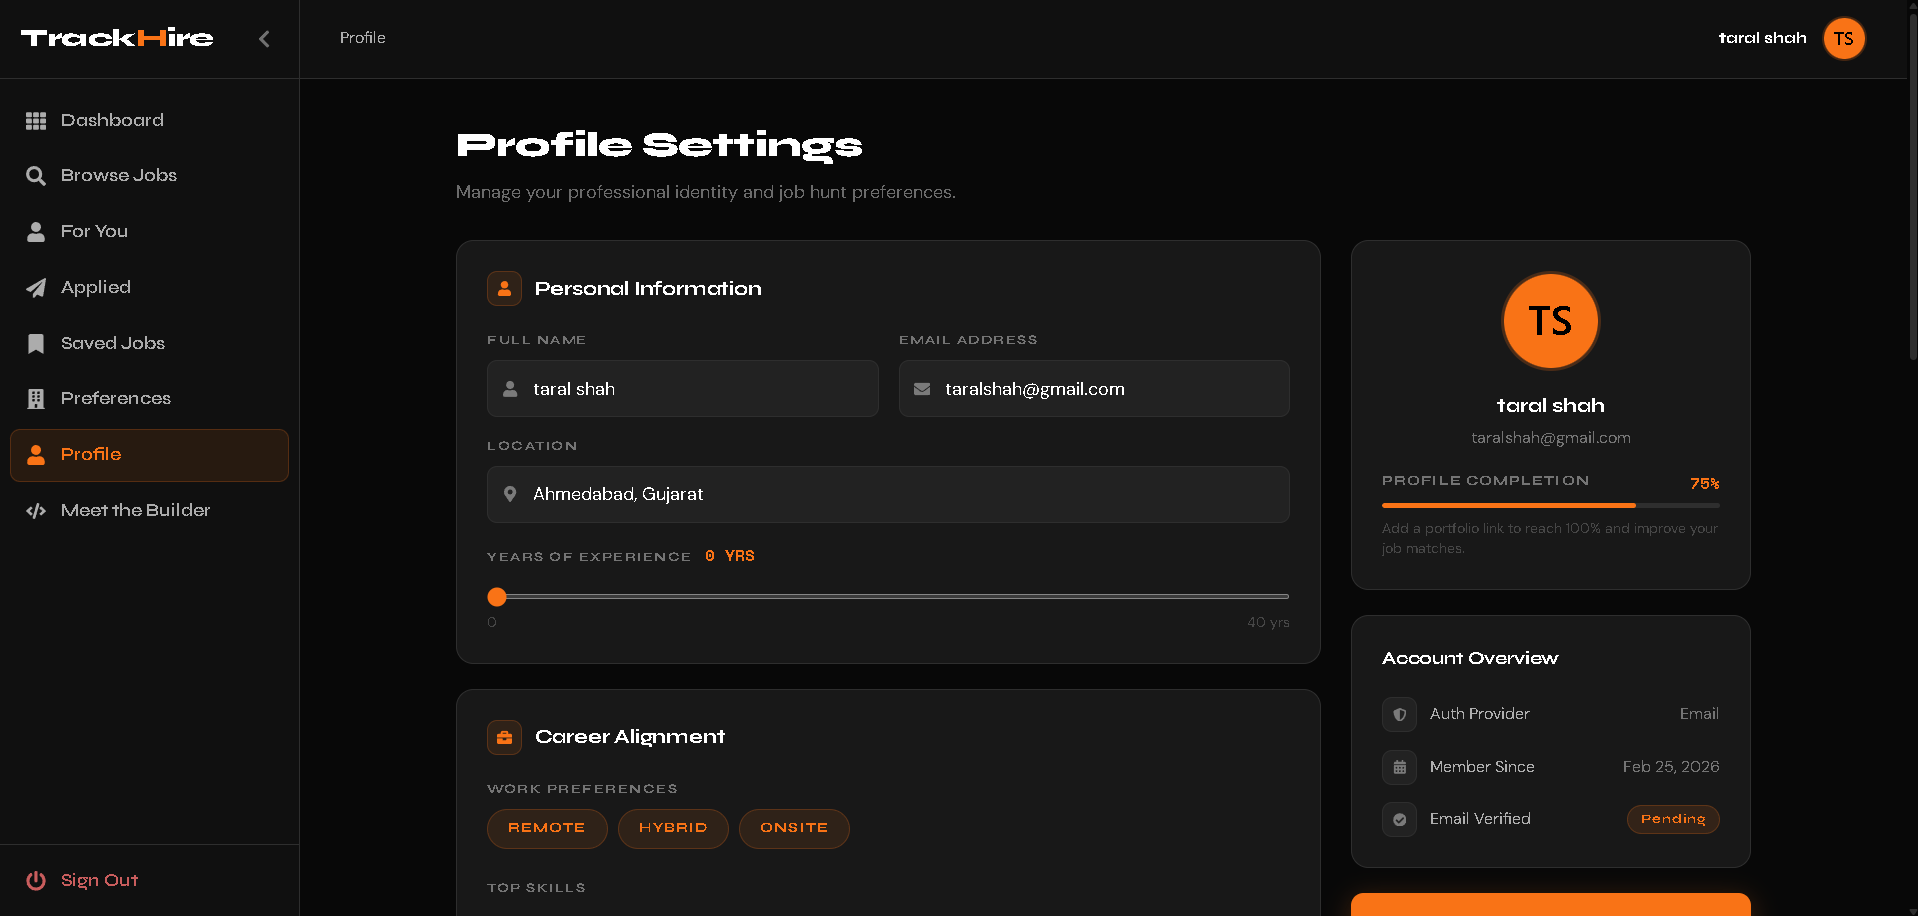
Task: Click the Preferences building icon
Action: [x=36, y=399]
